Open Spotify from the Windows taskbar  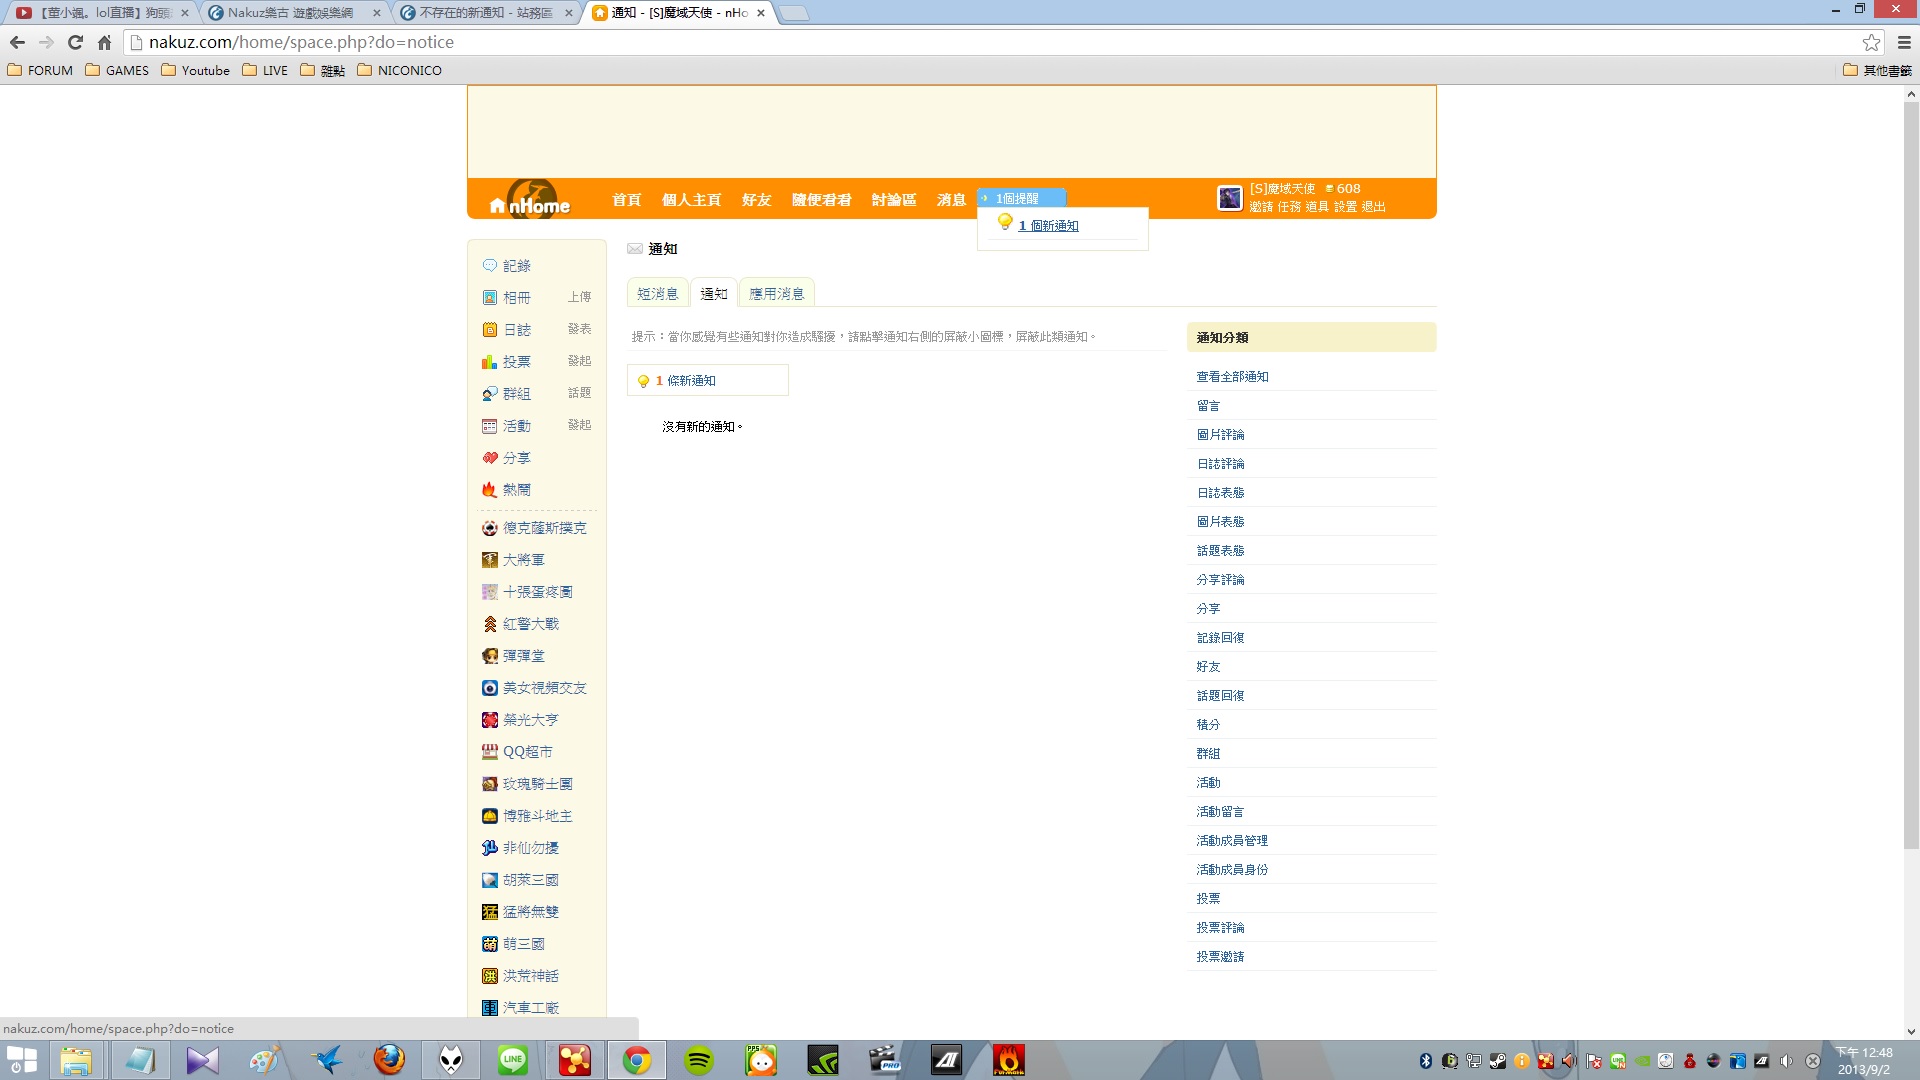[x=699, y=1060]
